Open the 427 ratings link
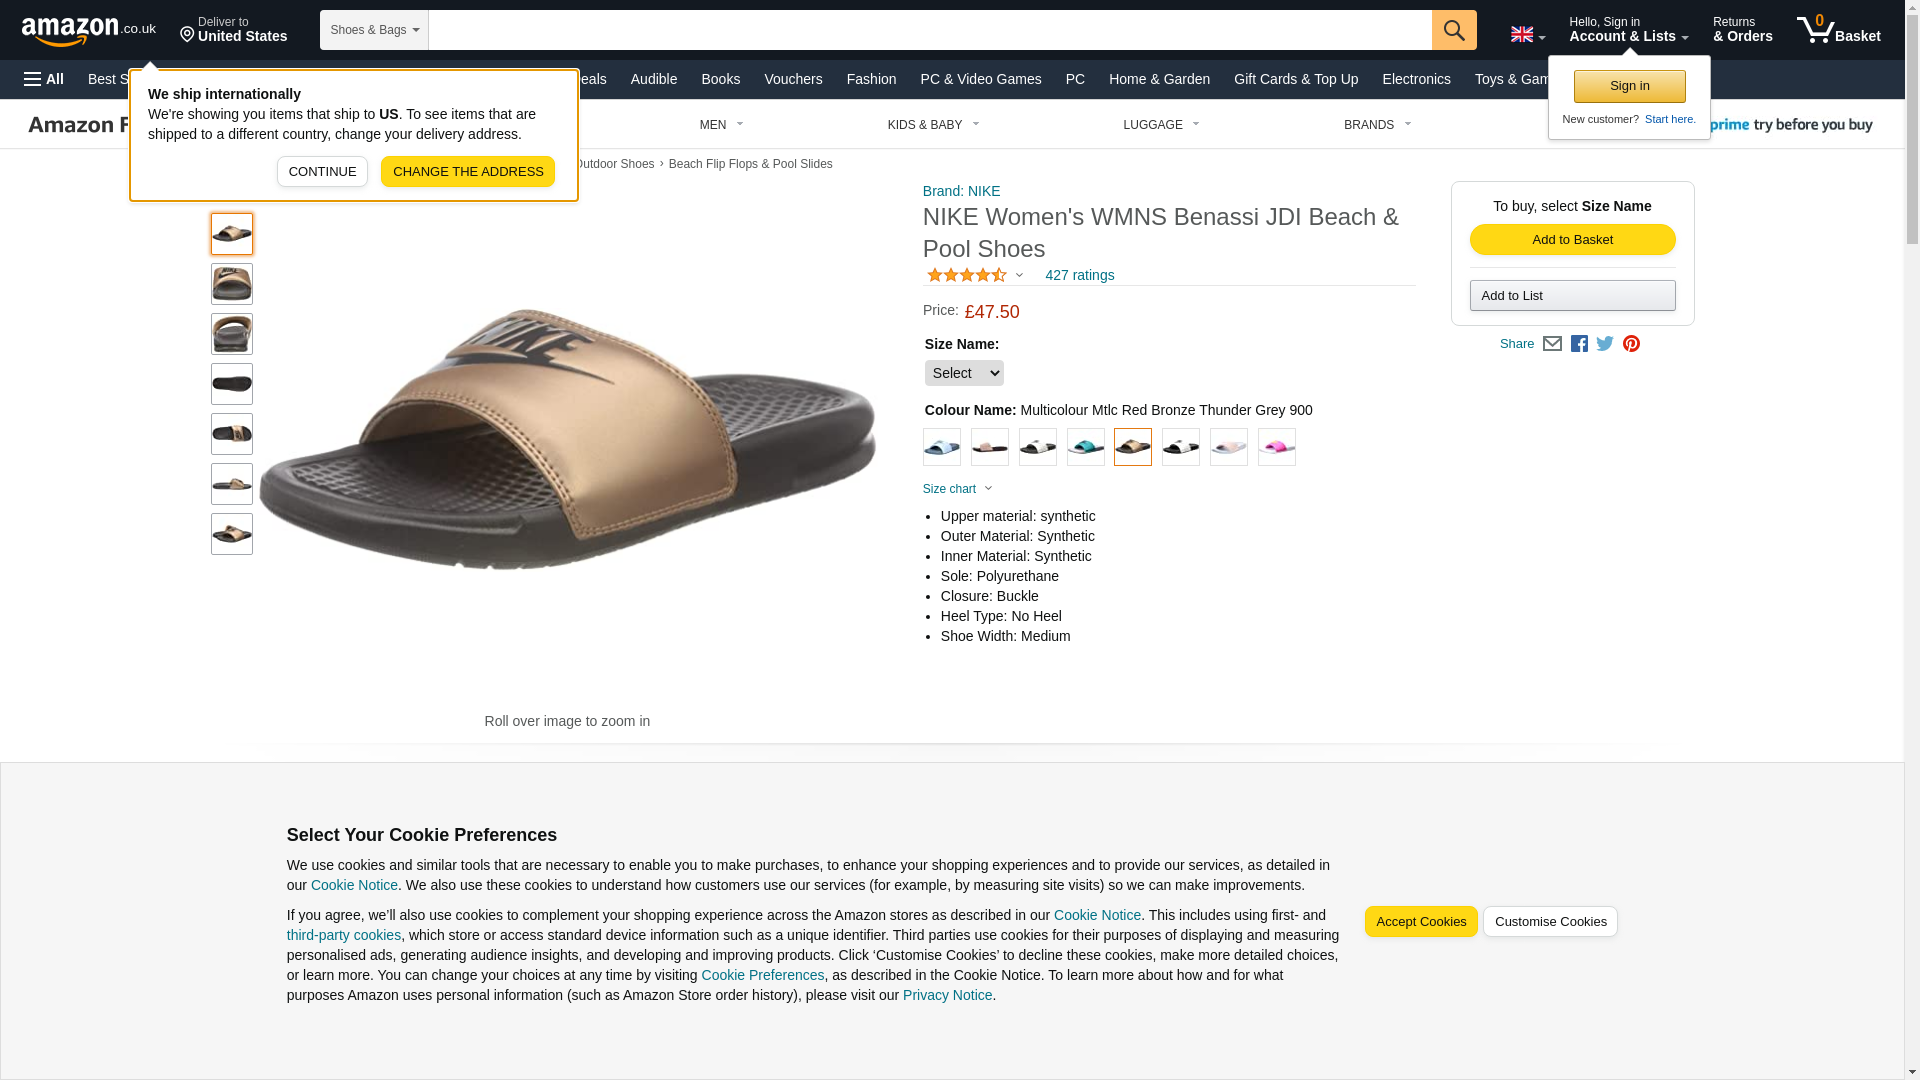 [x=1079, y=275]
